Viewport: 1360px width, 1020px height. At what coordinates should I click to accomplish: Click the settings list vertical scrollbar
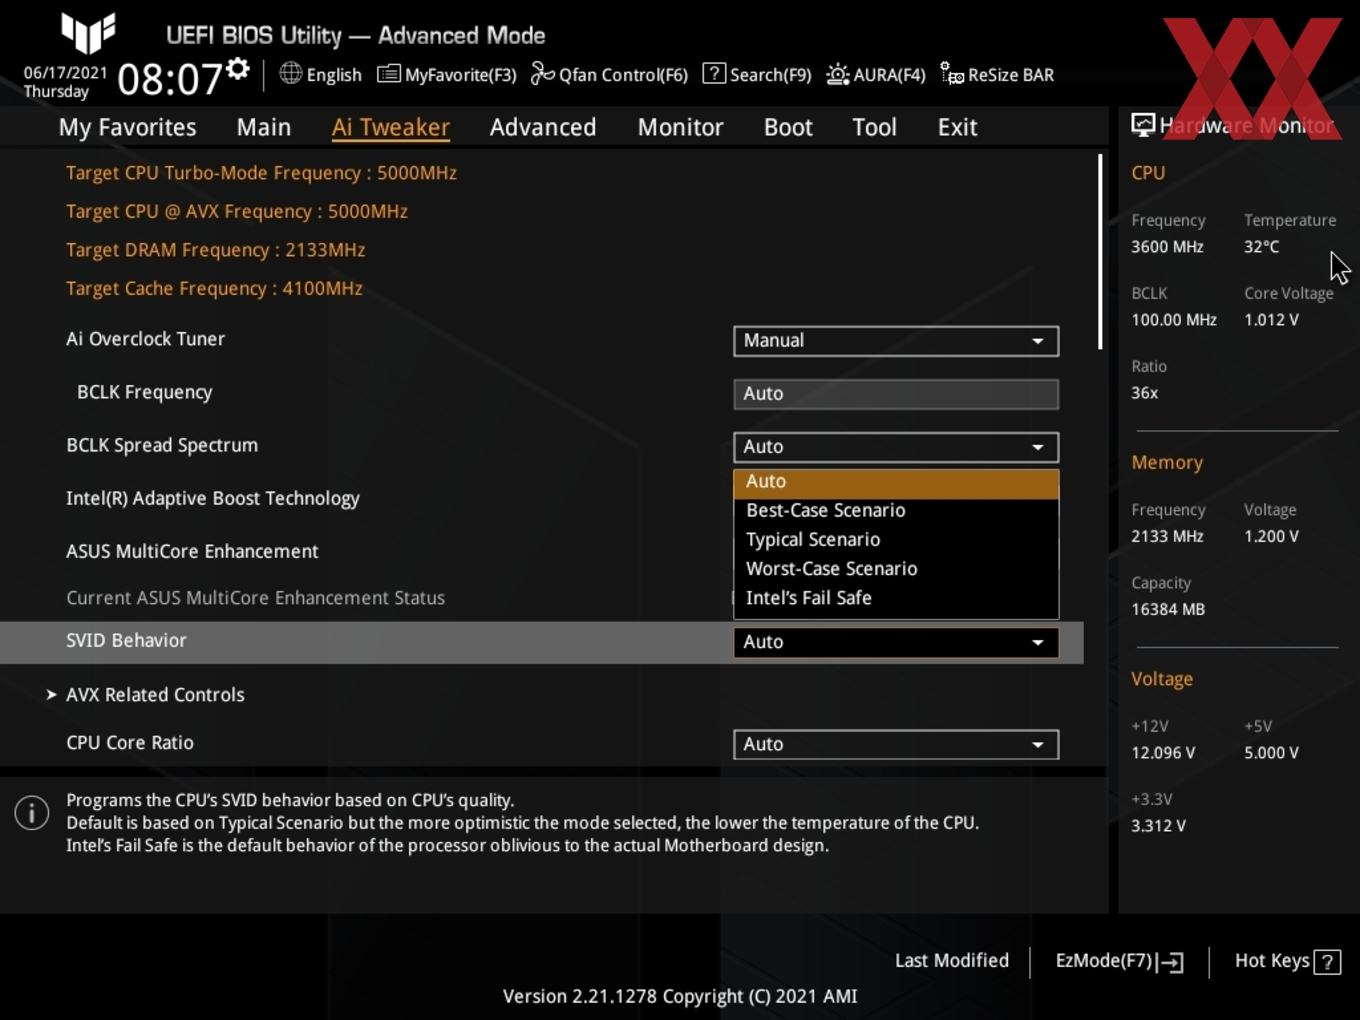point(1100,252)
